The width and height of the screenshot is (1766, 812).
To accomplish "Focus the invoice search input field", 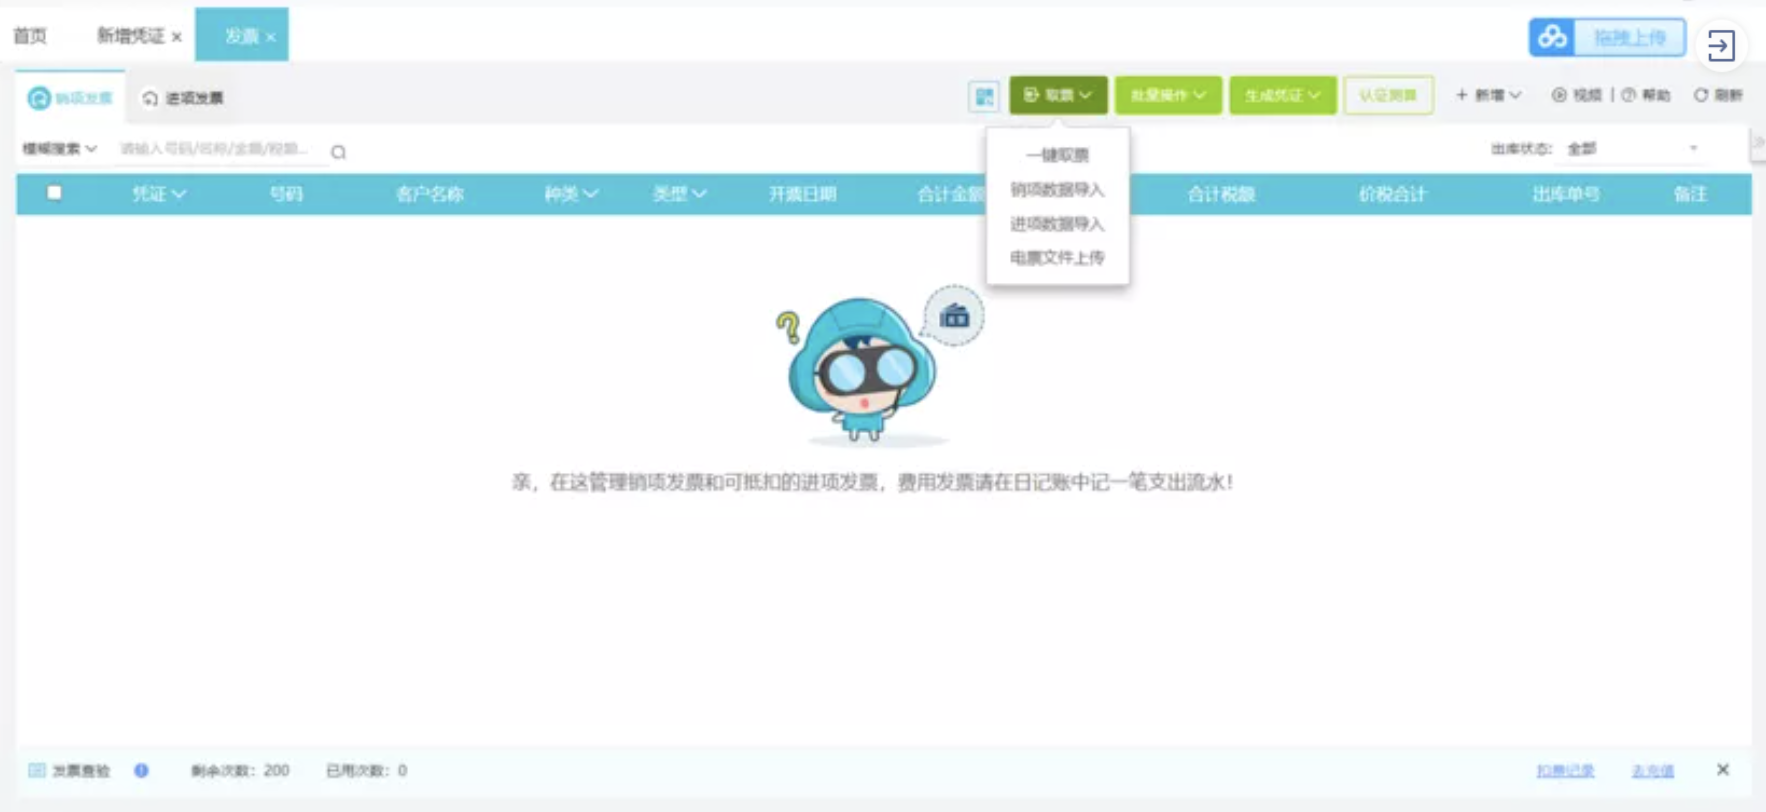I will click(x=218, y=149).
